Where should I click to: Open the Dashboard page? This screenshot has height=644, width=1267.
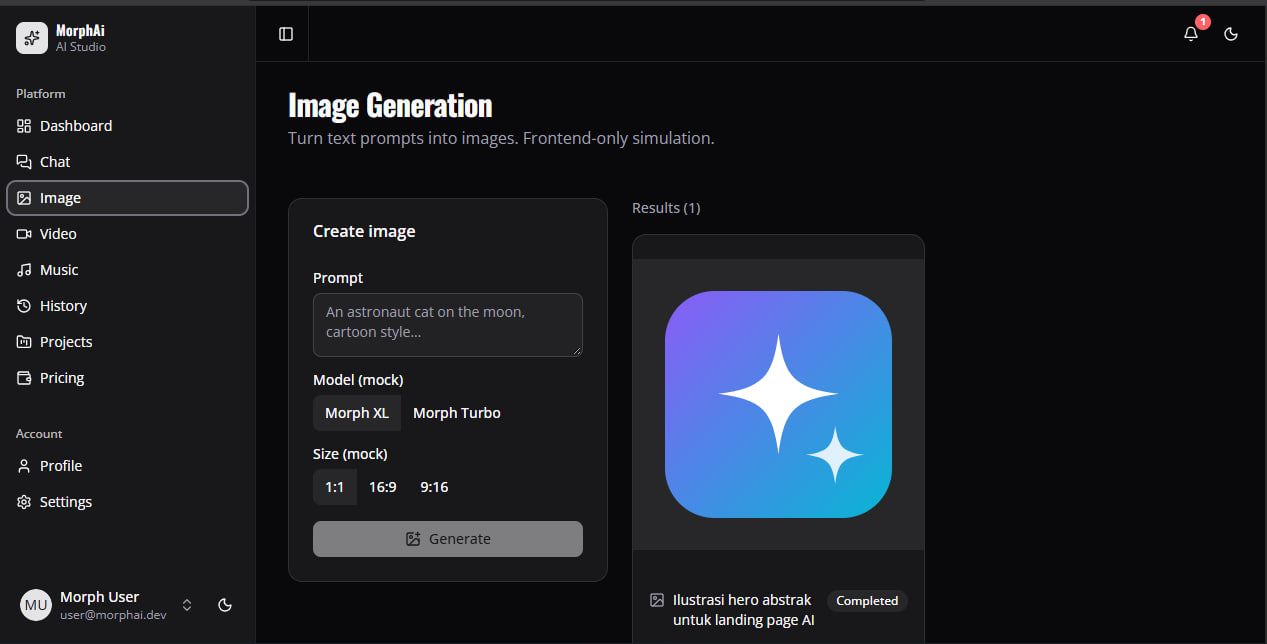[x=127, y=126]
